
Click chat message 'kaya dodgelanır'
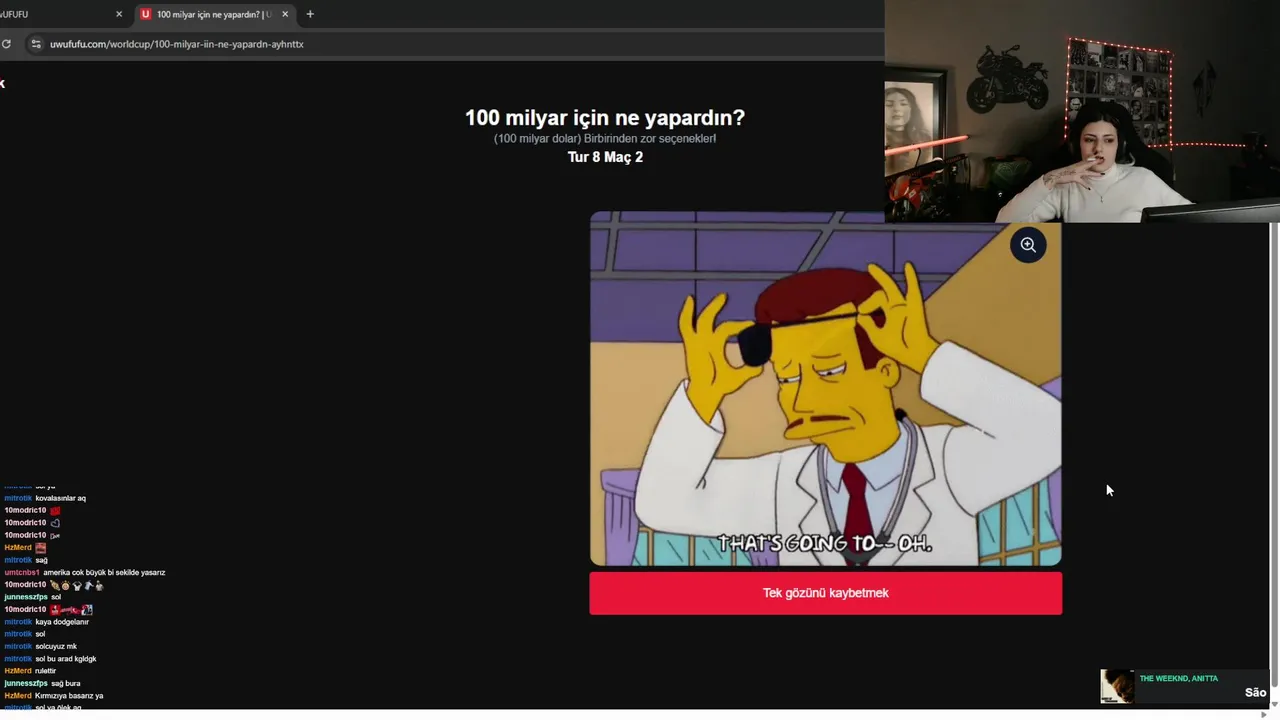pos(62,622)
